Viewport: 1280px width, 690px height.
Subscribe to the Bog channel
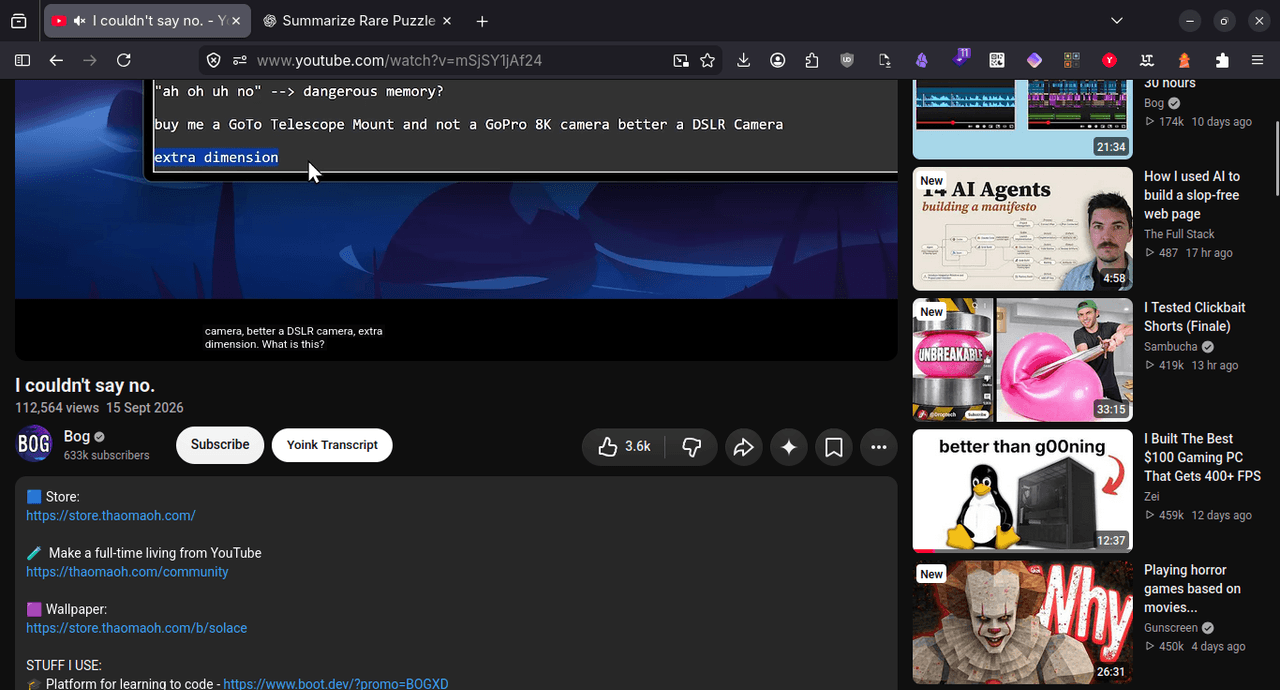220,445
